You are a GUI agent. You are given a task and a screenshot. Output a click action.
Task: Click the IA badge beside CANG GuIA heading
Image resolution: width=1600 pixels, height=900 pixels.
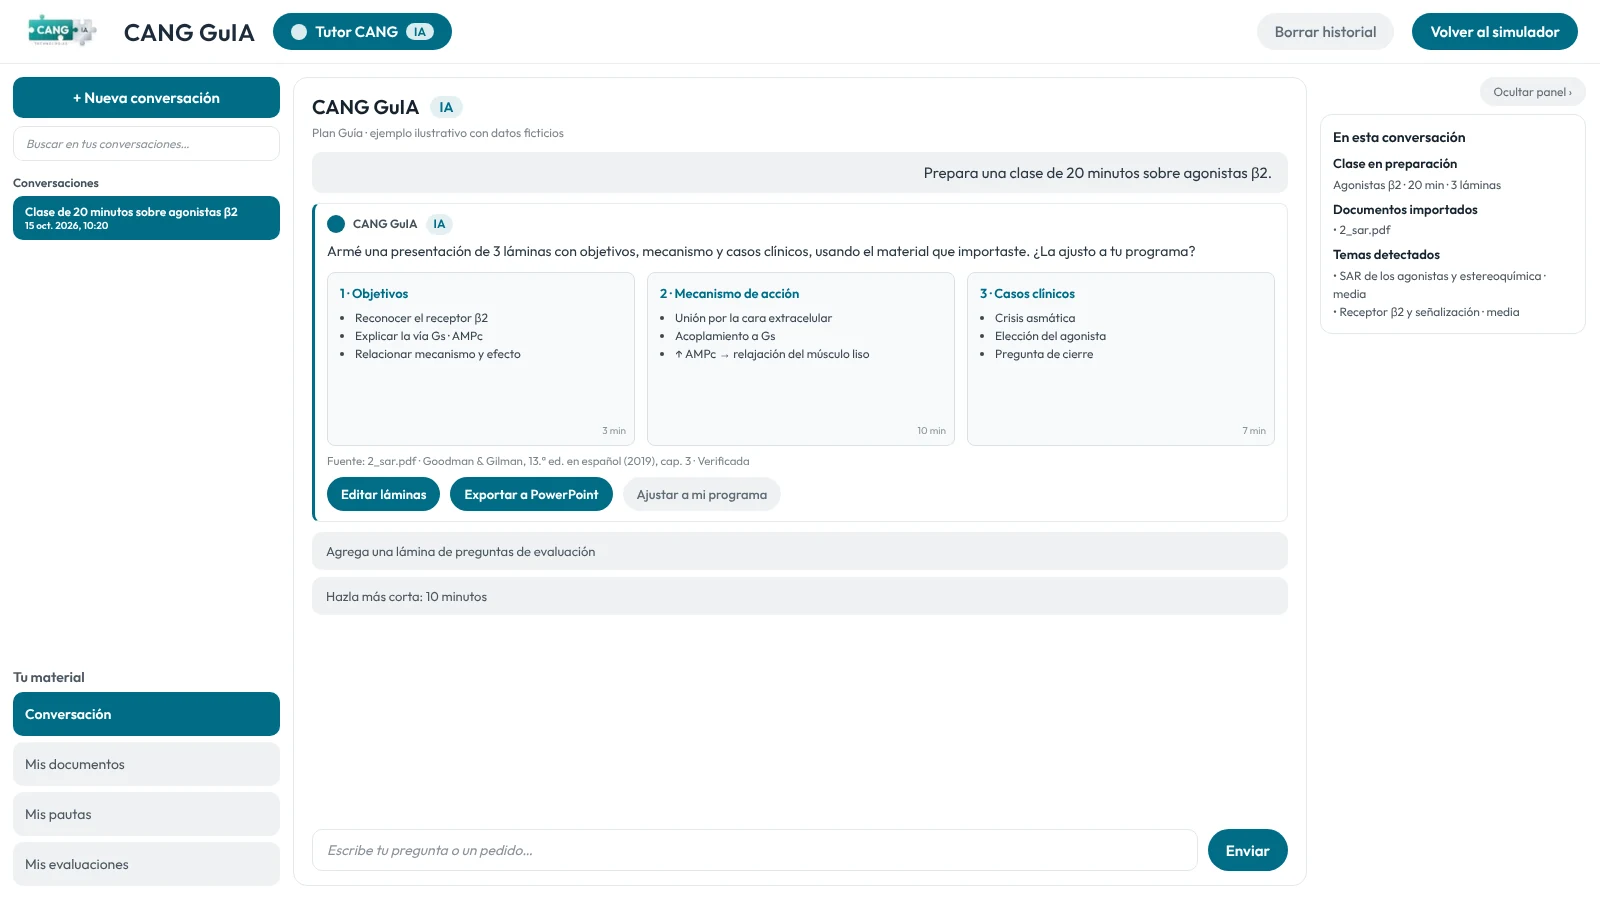446,107
